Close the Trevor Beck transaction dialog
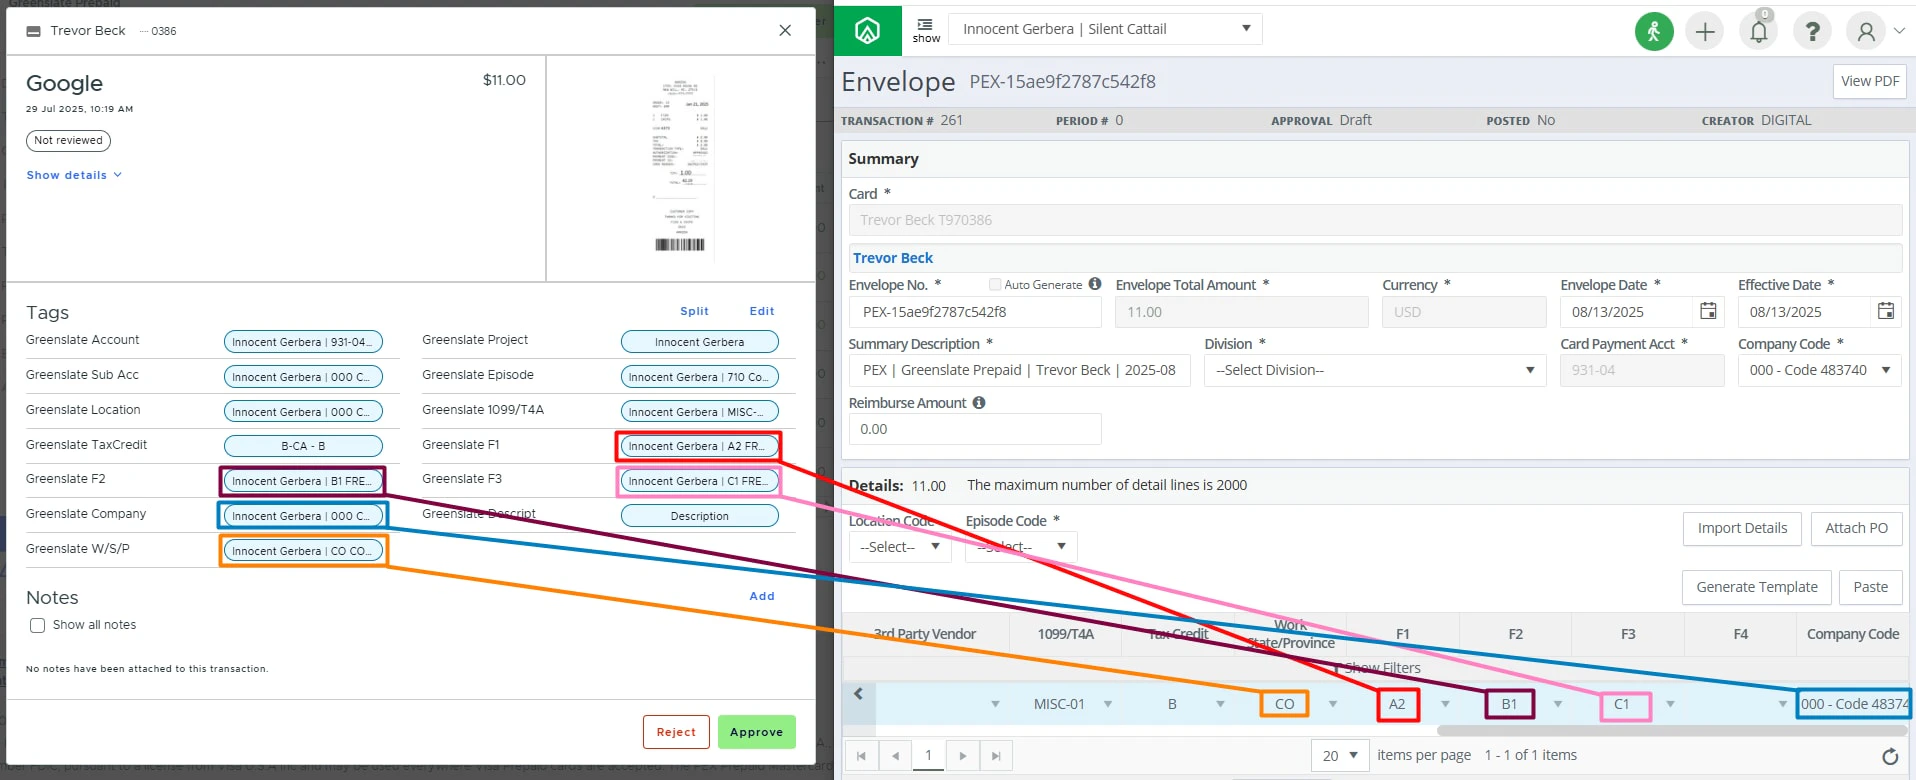The image size is (1916, 780). point(785,31)
